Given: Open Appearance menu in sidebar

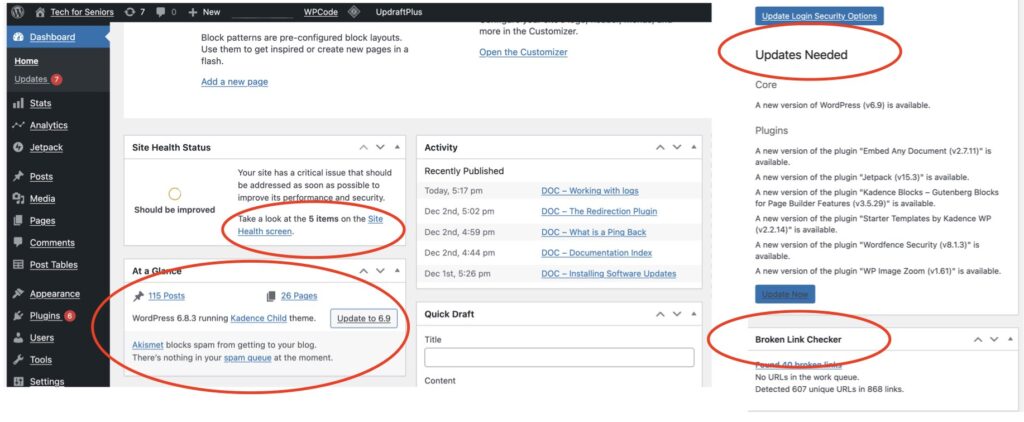Looking at the screenshot, I should (x=54, y=294).
